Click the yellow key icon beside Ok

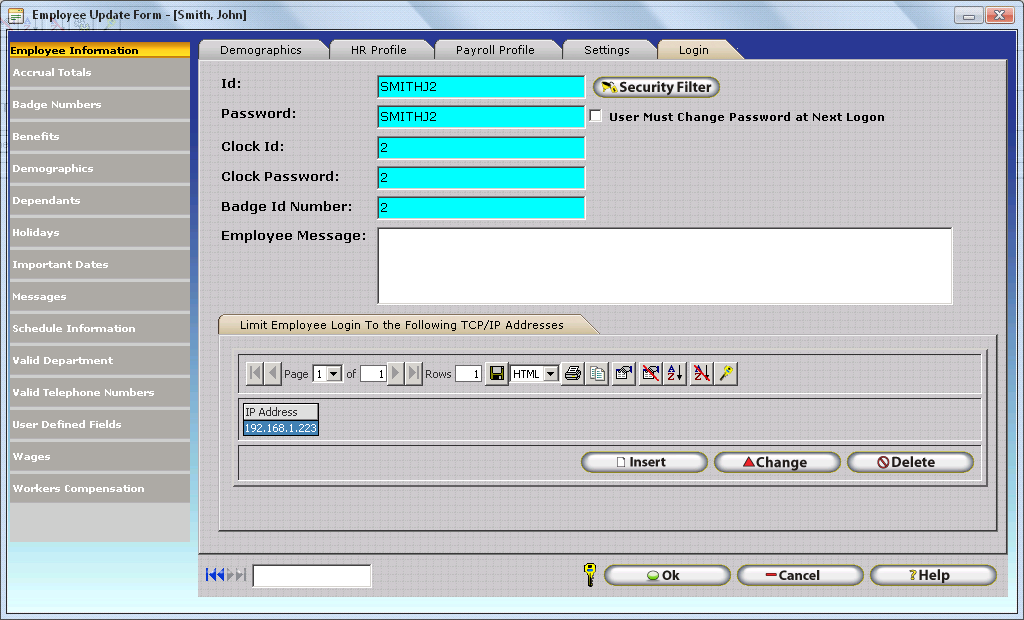coord(590,575)
